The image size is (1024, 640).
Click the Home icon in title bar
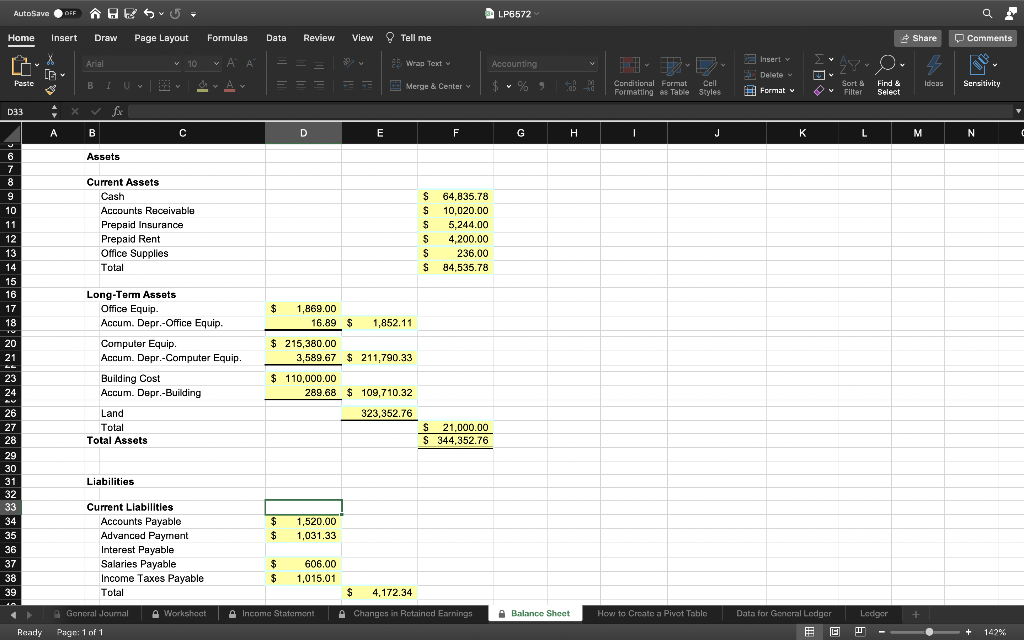tap(95, 13)
